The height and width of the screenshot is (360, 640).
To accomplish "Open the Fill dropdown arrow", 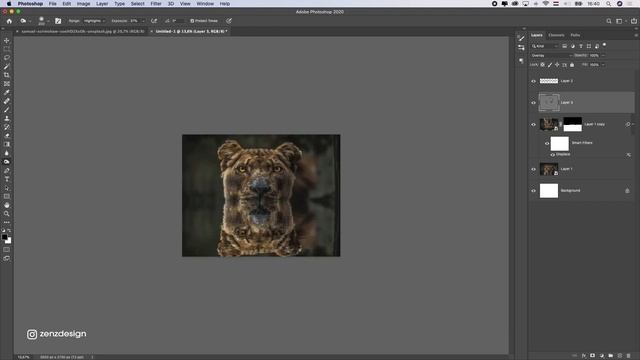I will tap(603, 65).
